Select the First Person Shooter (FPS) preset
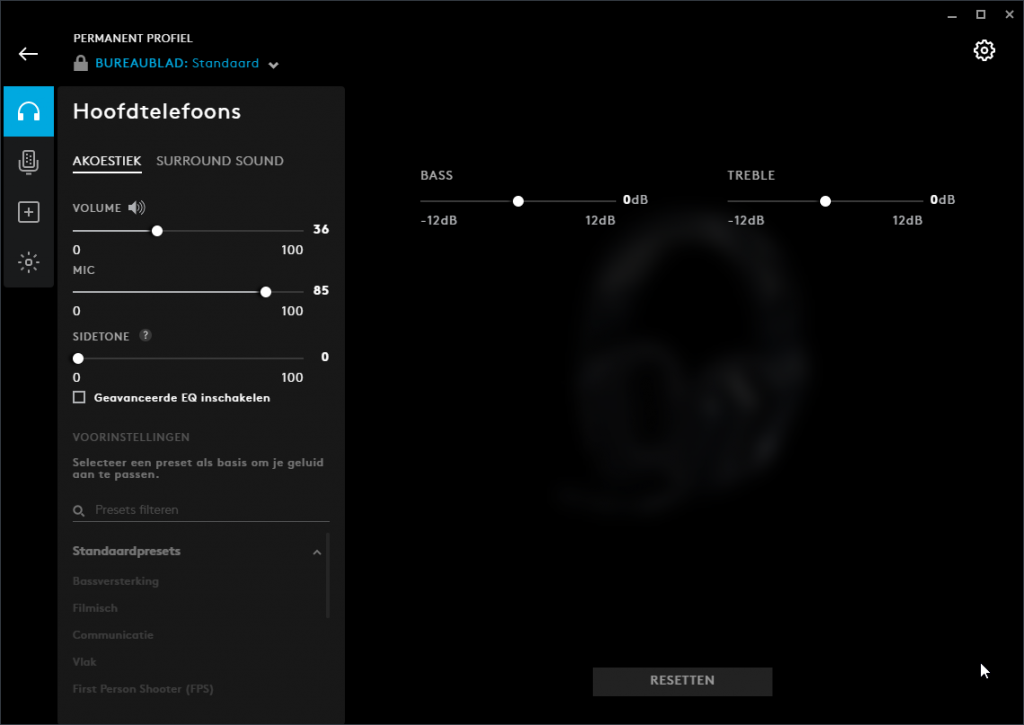The image size is (1024, 725). [x=142, y=689]
